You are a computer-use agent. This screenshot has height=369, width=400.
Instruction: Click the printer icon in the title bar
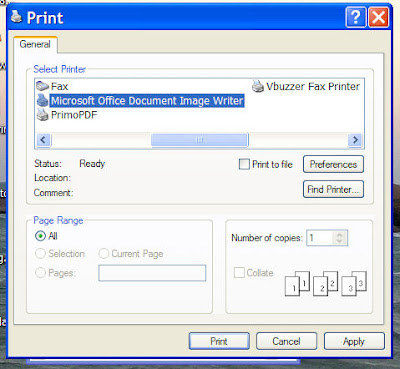[16, 16]
